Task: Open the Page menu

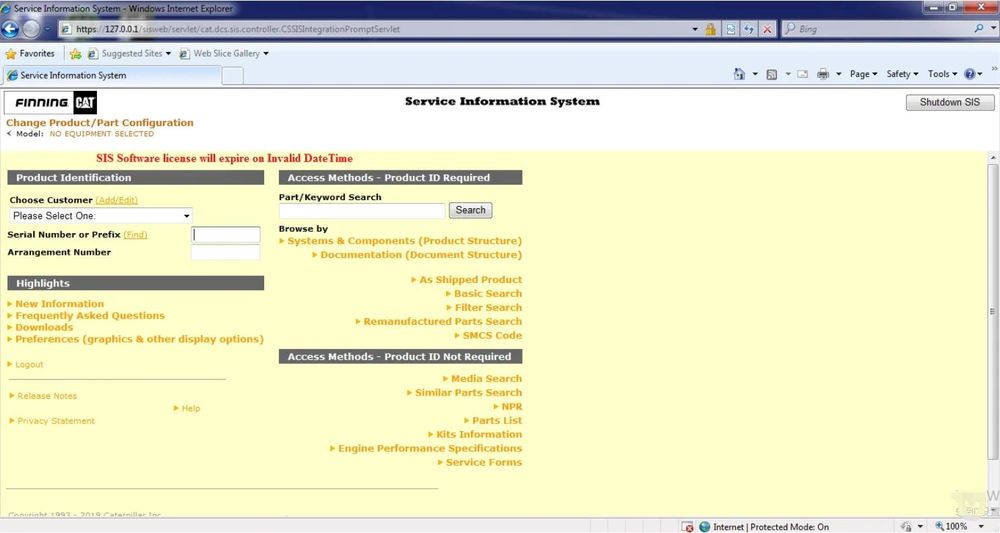Action: (864, 74)
